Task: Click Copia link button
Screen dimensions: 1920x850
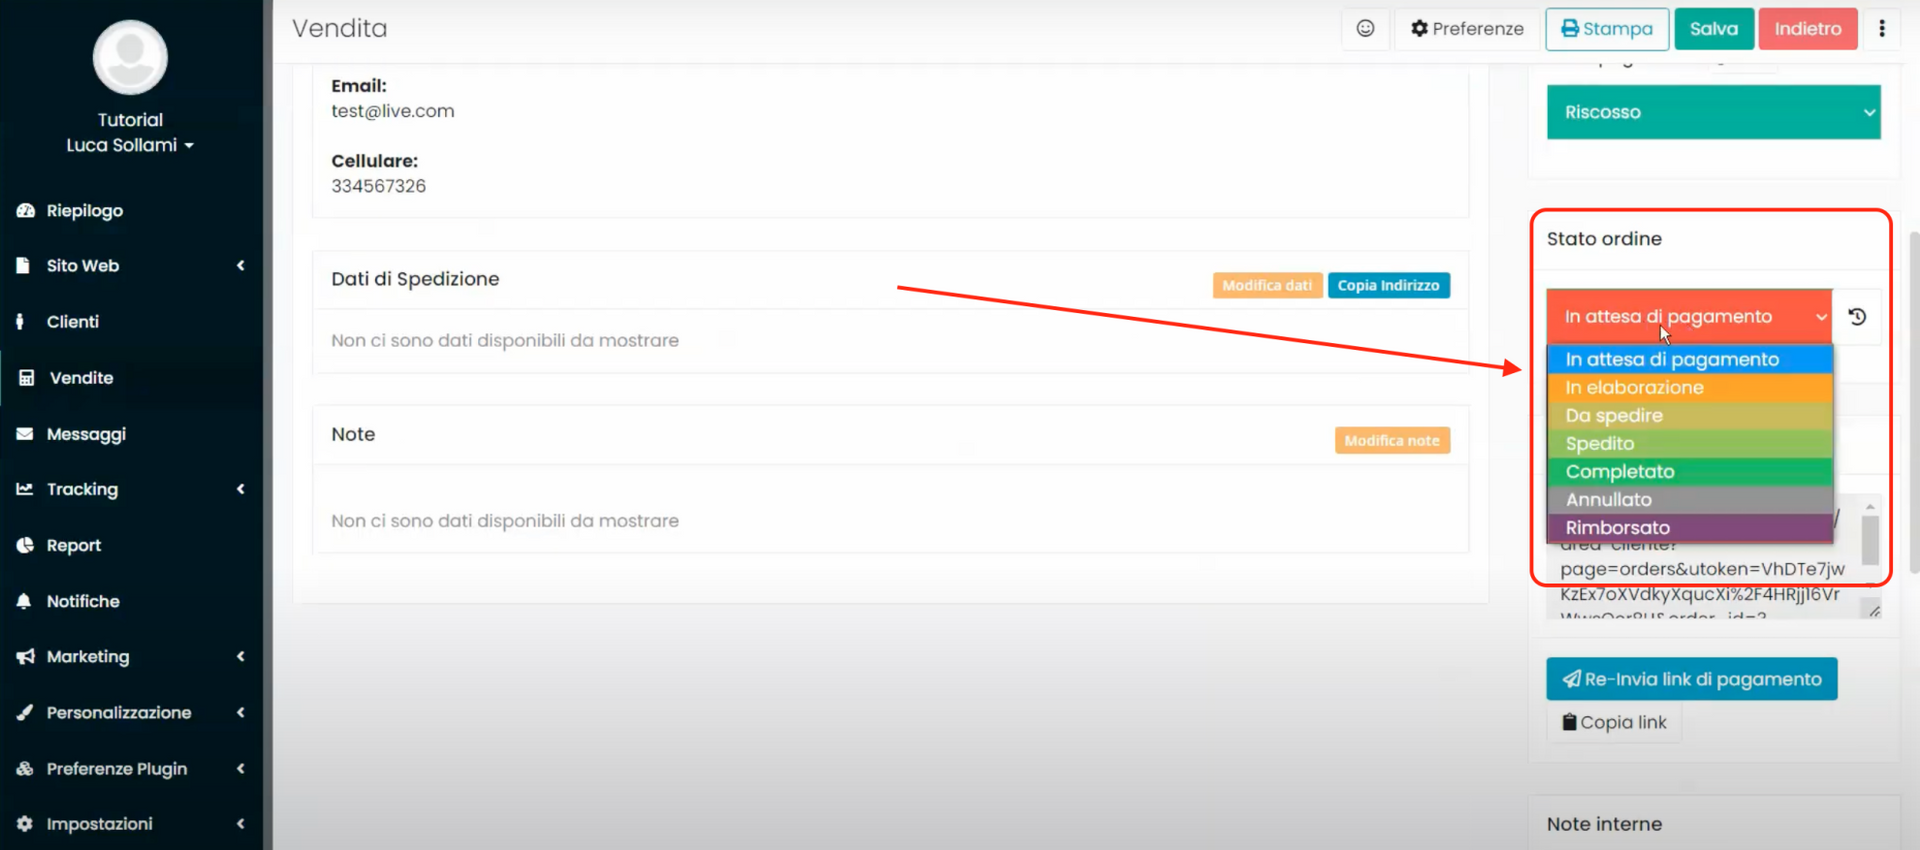Action: (x=1614, y=722)
